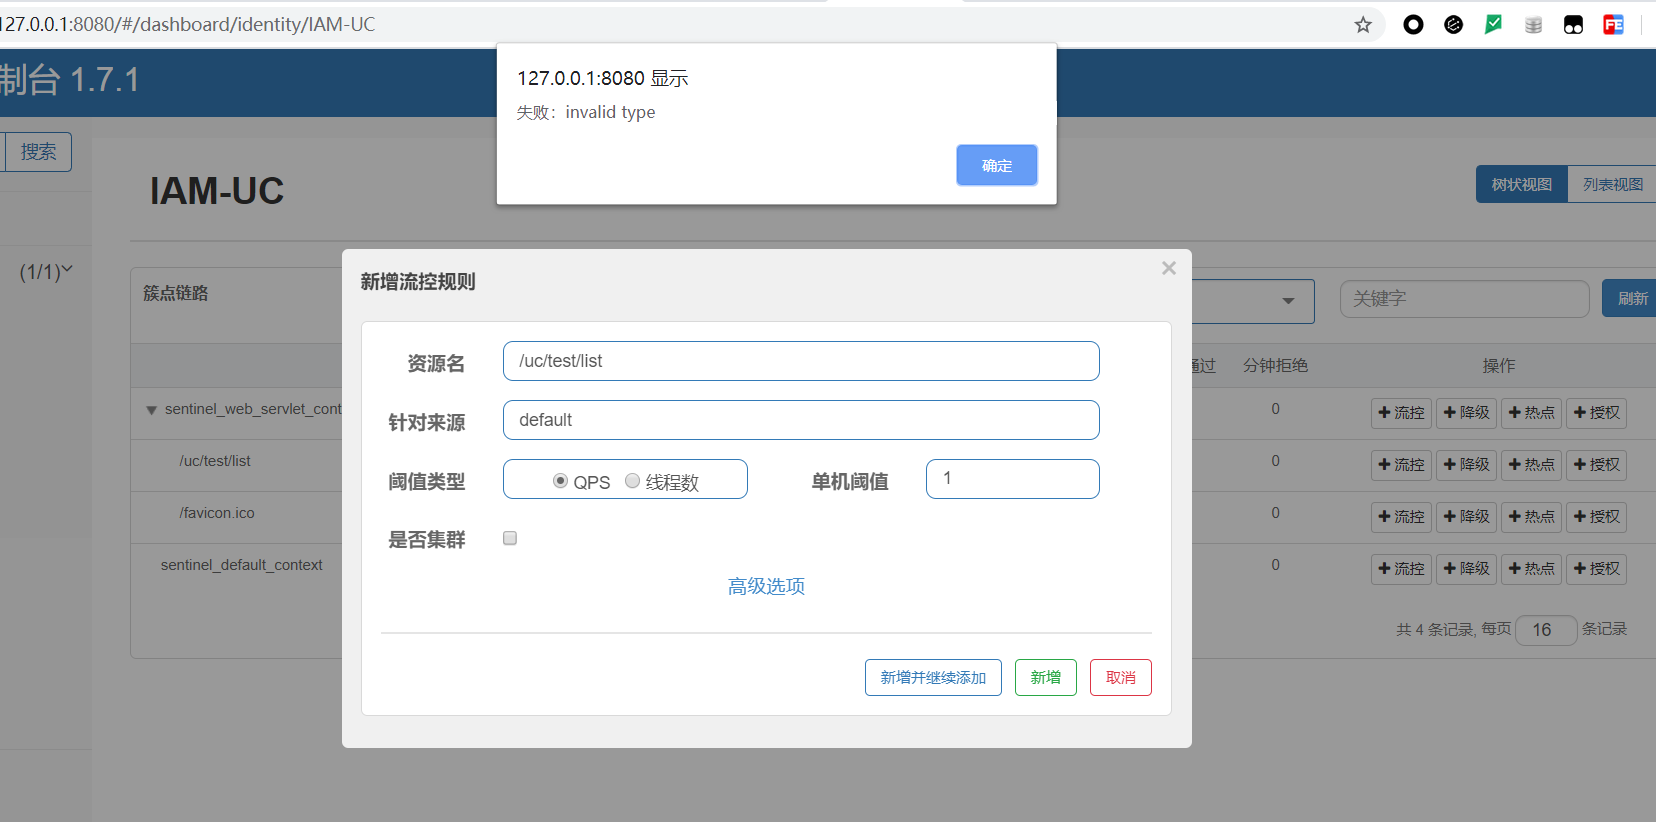Click the page size field showing 16

1546,630
